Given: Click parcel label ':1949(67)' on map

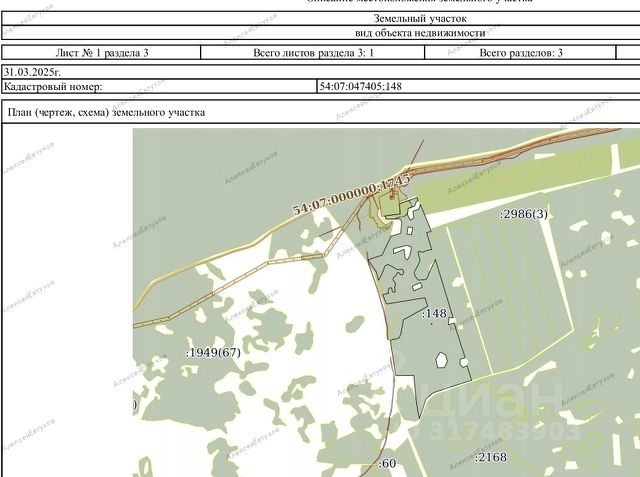Looking at the screenshot, I should 213,353.
